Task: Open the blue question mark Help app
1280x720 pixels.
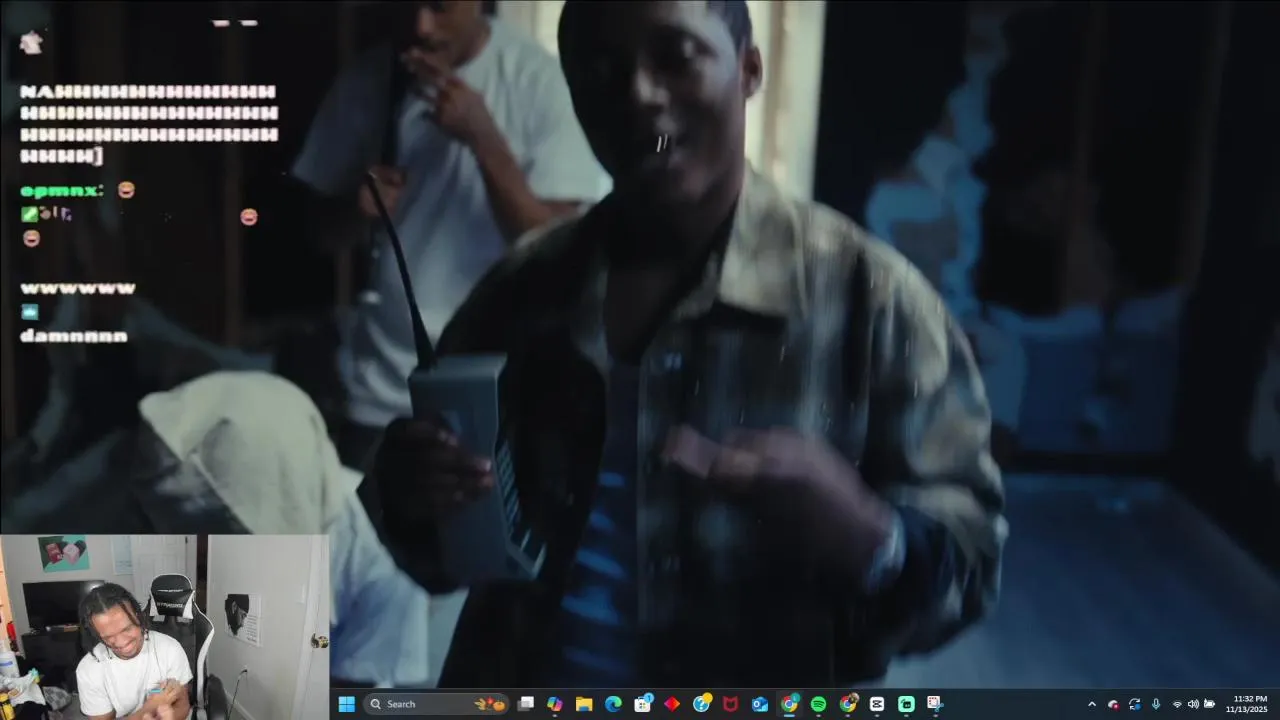Action: pyautogui.click(x=702, y=704)
